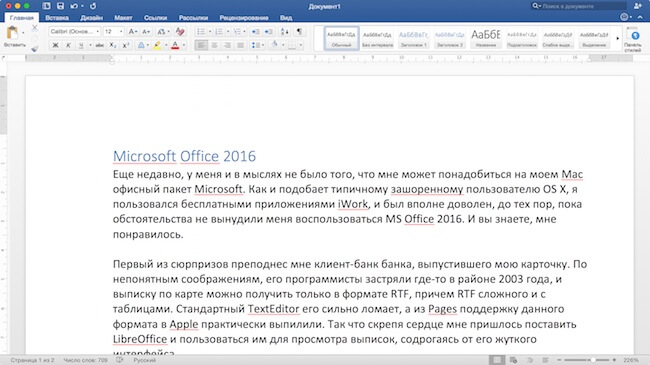Click the Share person-plus icon
650x365 pixels.
(x=638, y=6)
